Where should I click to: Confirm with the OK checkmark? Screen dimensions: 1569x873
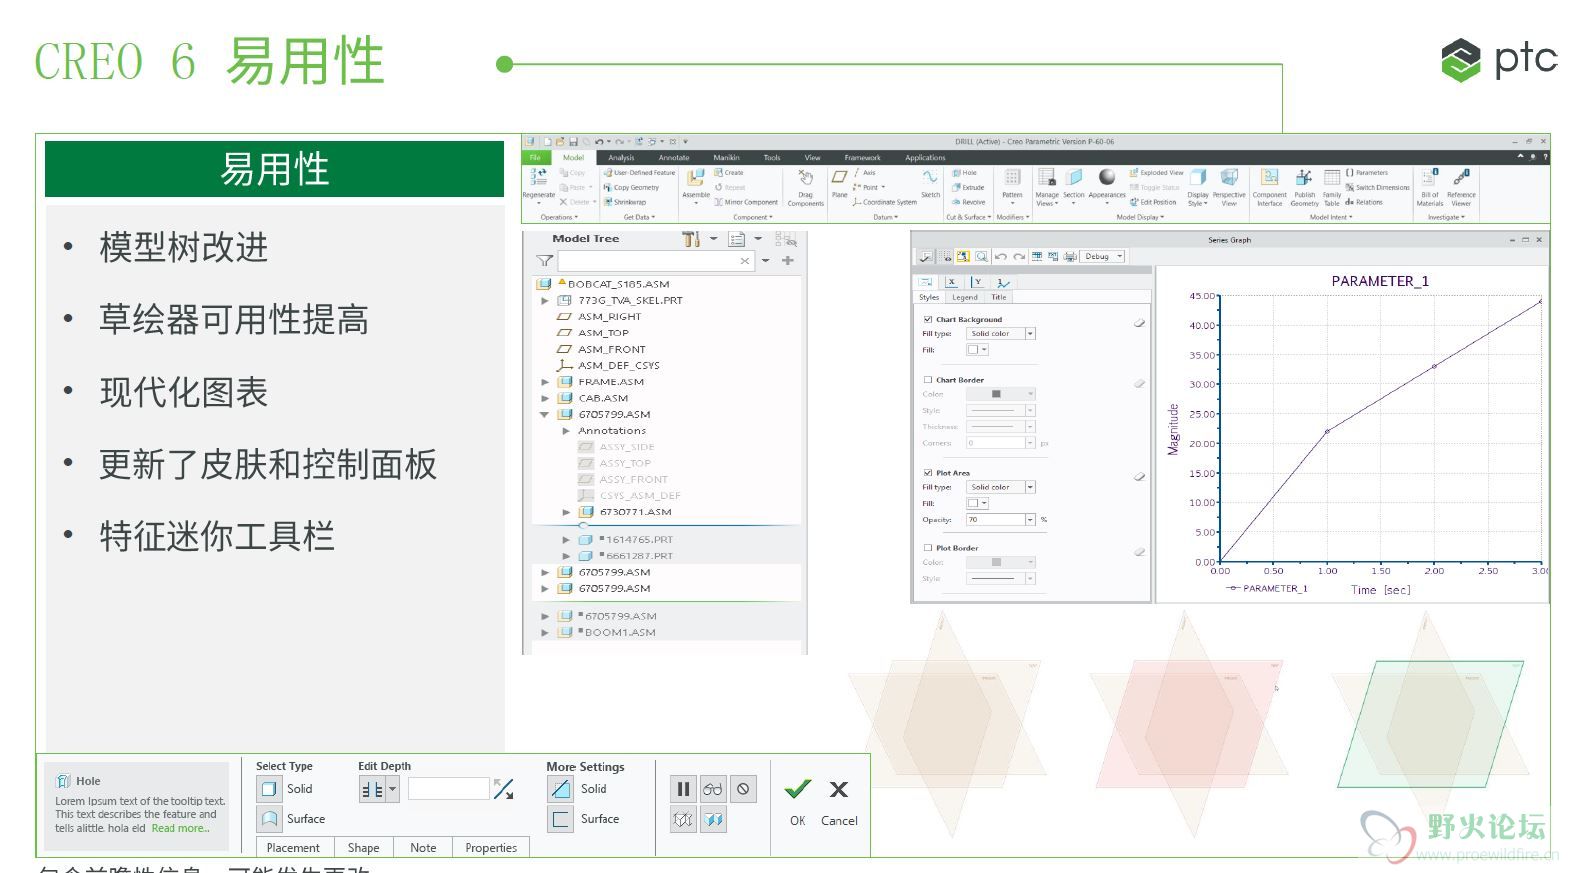click(797, 789)
